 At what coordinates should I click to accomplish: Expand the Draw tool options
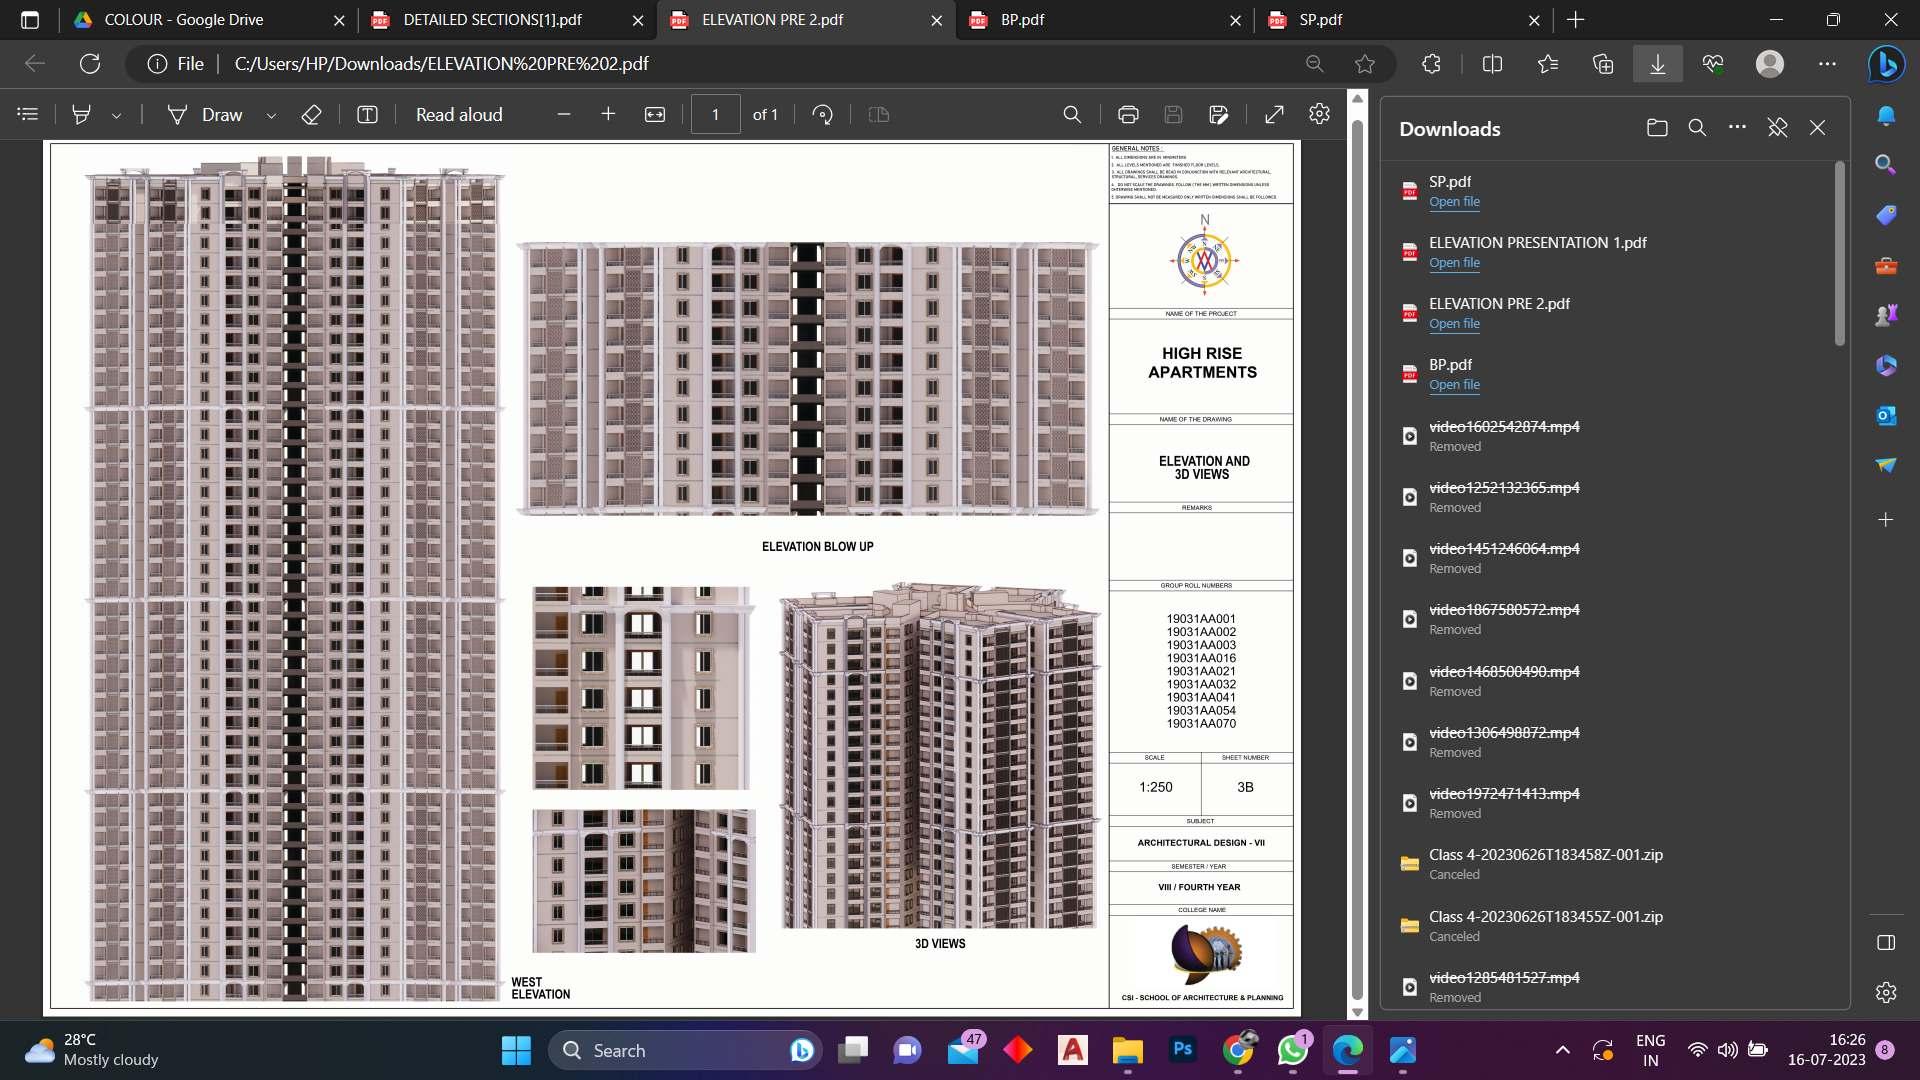271,114
